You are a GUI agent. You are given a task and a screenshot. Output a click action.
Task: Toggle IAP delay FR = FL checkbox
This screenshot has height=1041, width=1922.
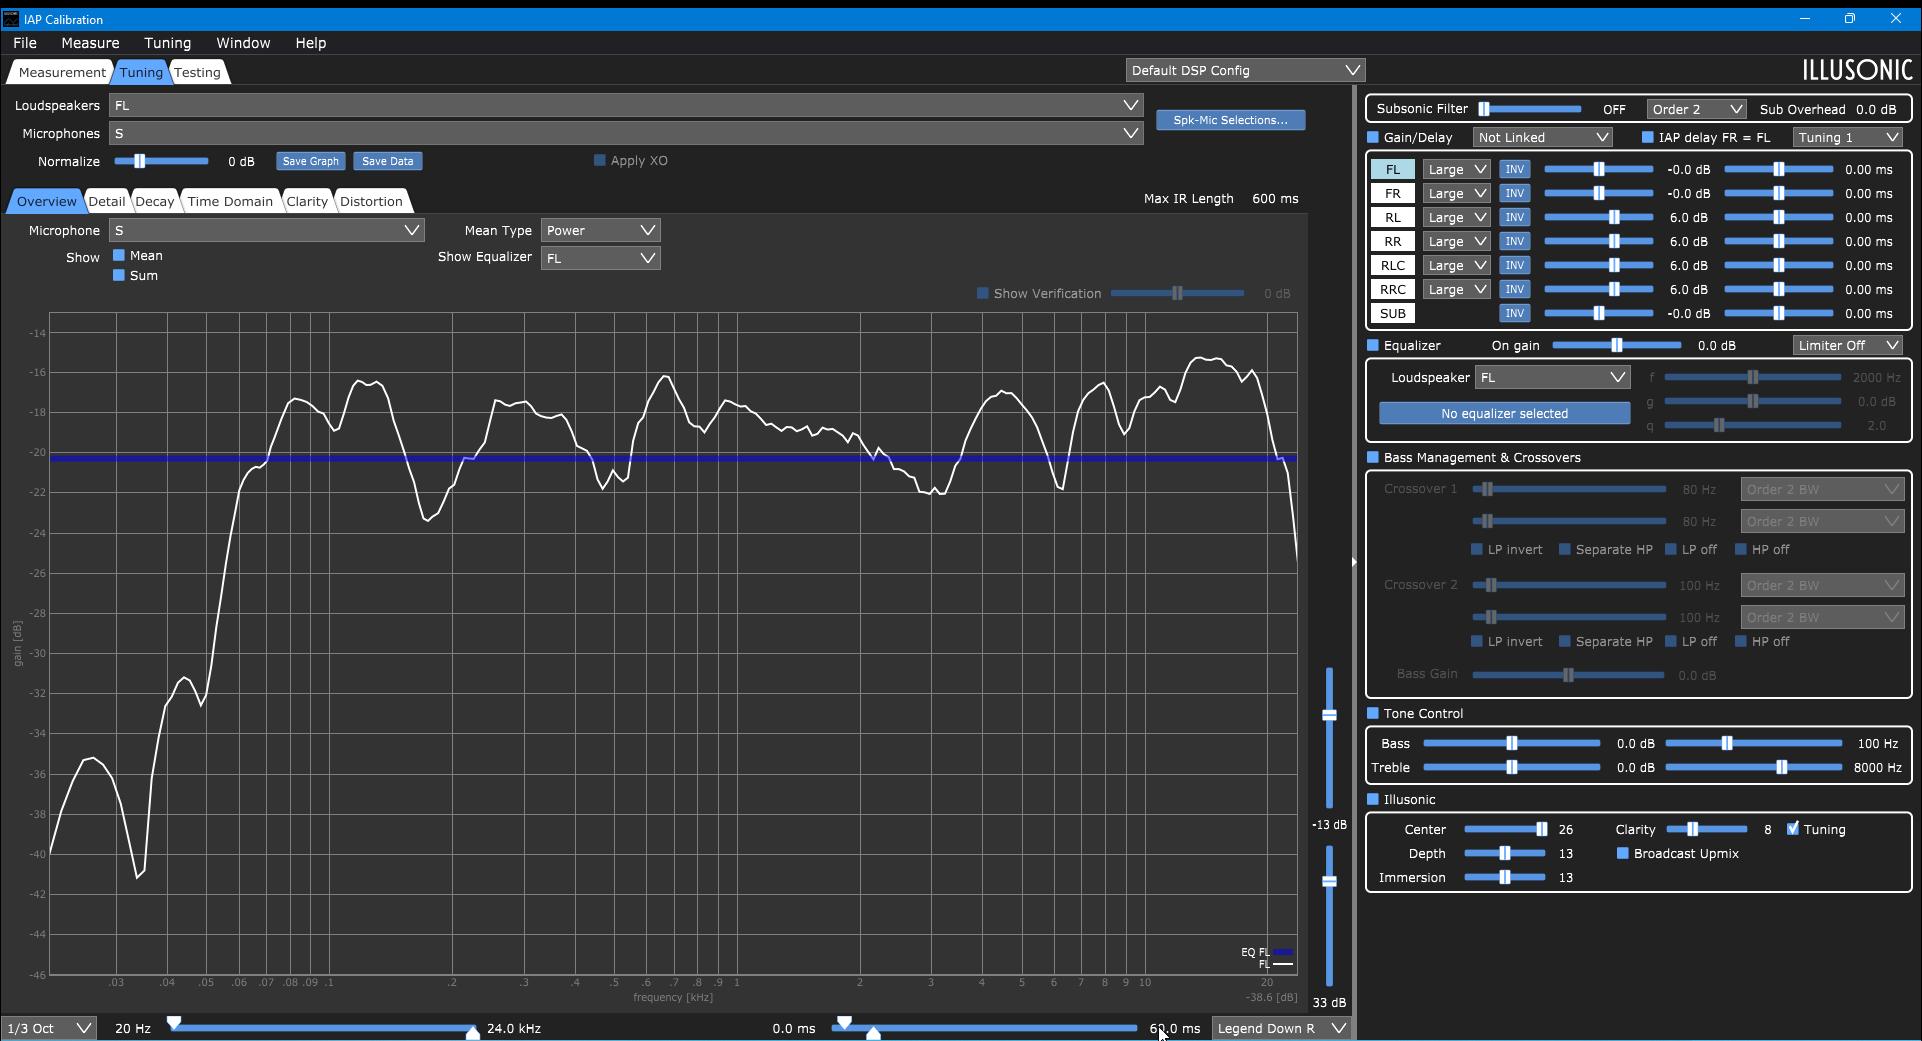click(x=1648, y=137)
